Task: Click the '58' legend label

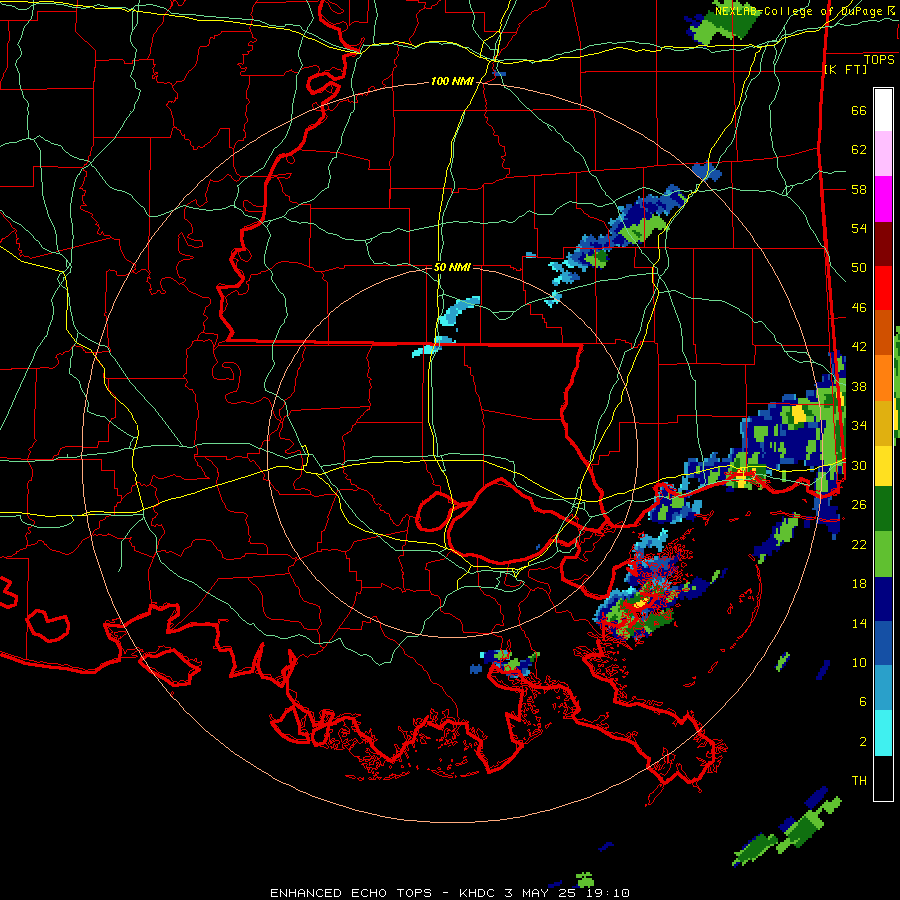Action: point(859,189)
